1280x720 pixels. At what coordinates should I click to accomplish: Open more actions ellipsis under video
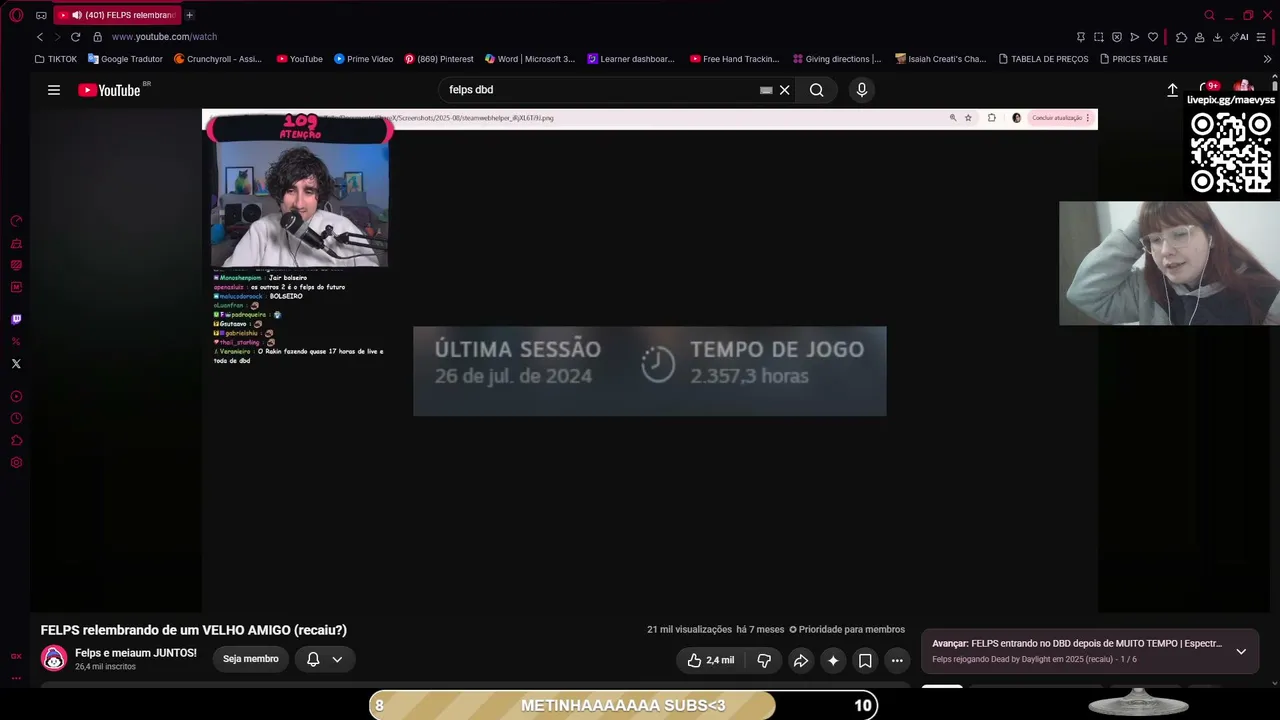(x=897, y=660)
